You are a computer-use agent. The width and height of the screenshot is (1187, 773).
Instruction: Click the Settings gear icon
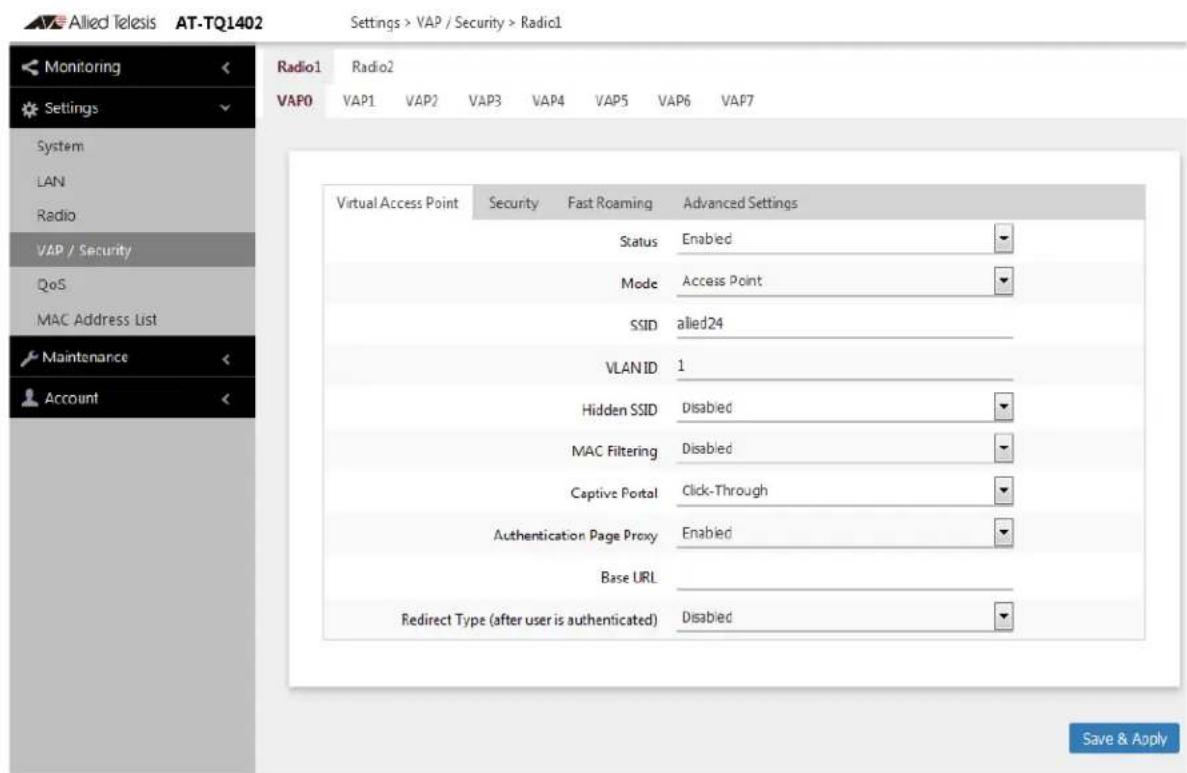point(30,109)
